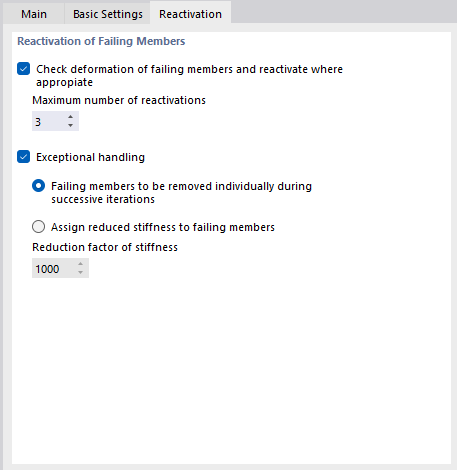Image resolution: width=457 pixels, height=470 pixels.
Task: Click the 'Reduction factor of stiffness' label
Action: pos(105,247)
